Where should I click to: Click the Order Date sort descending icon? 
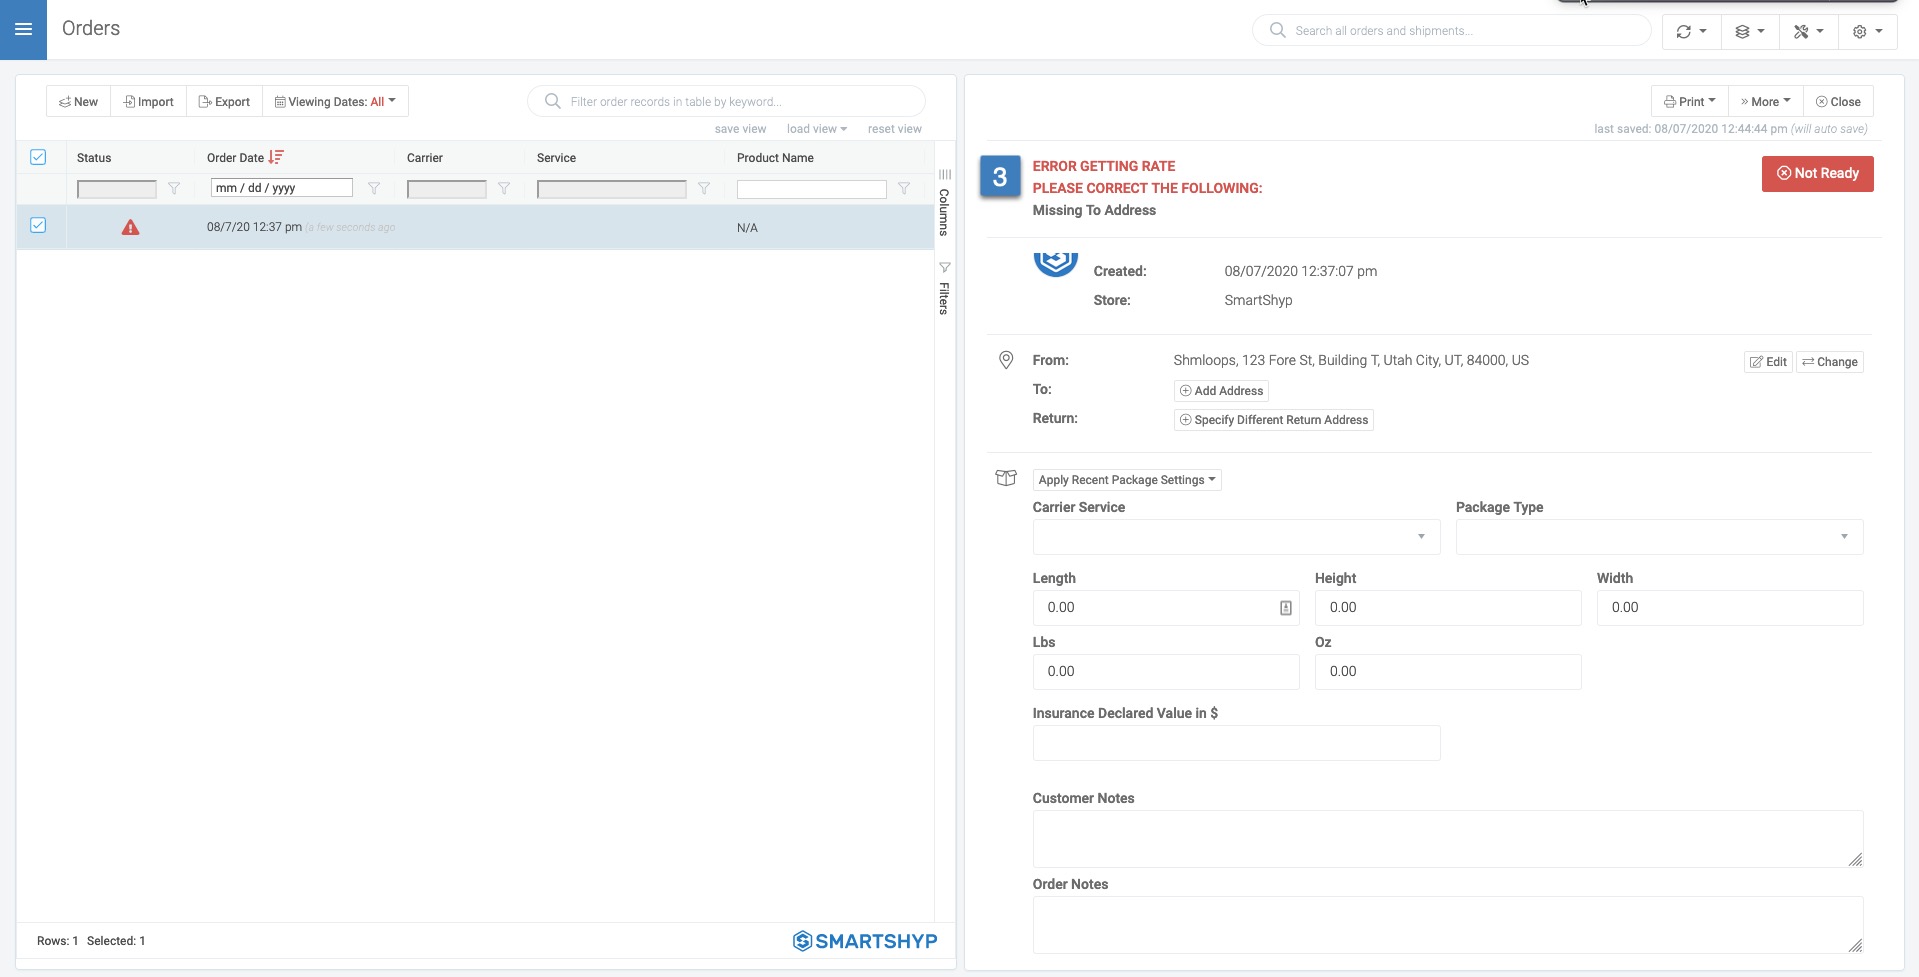coord(276,157)
